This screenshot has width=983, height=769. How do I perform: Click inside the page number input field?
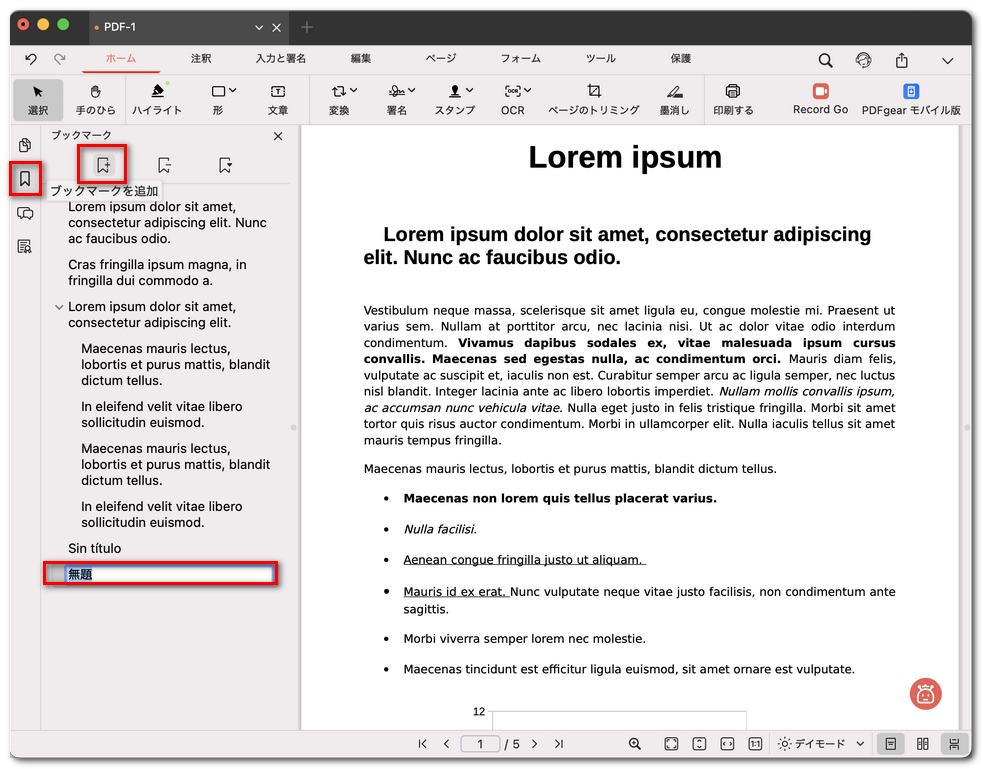[481, 743]
